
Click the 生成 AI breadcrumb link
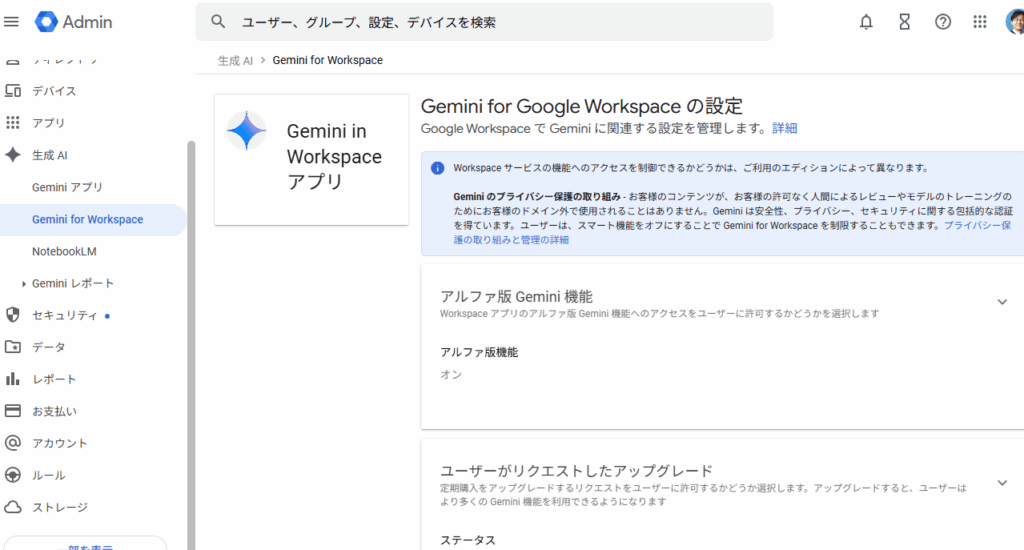235,60
